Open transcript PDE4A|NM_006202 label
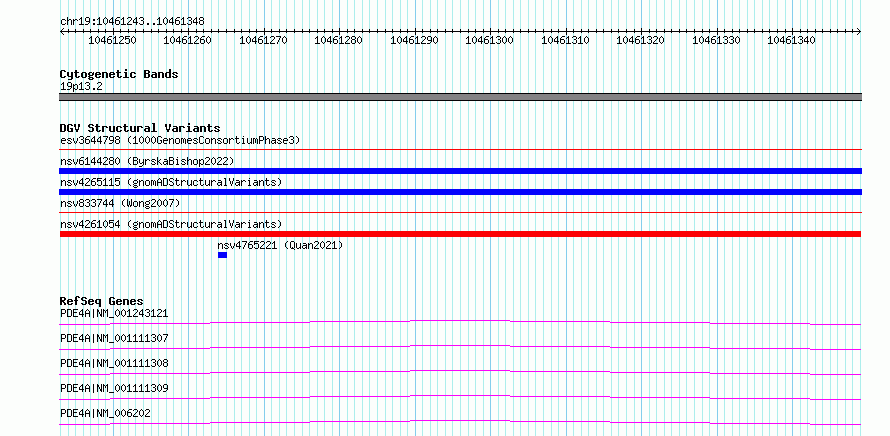 tap(106, 413)
